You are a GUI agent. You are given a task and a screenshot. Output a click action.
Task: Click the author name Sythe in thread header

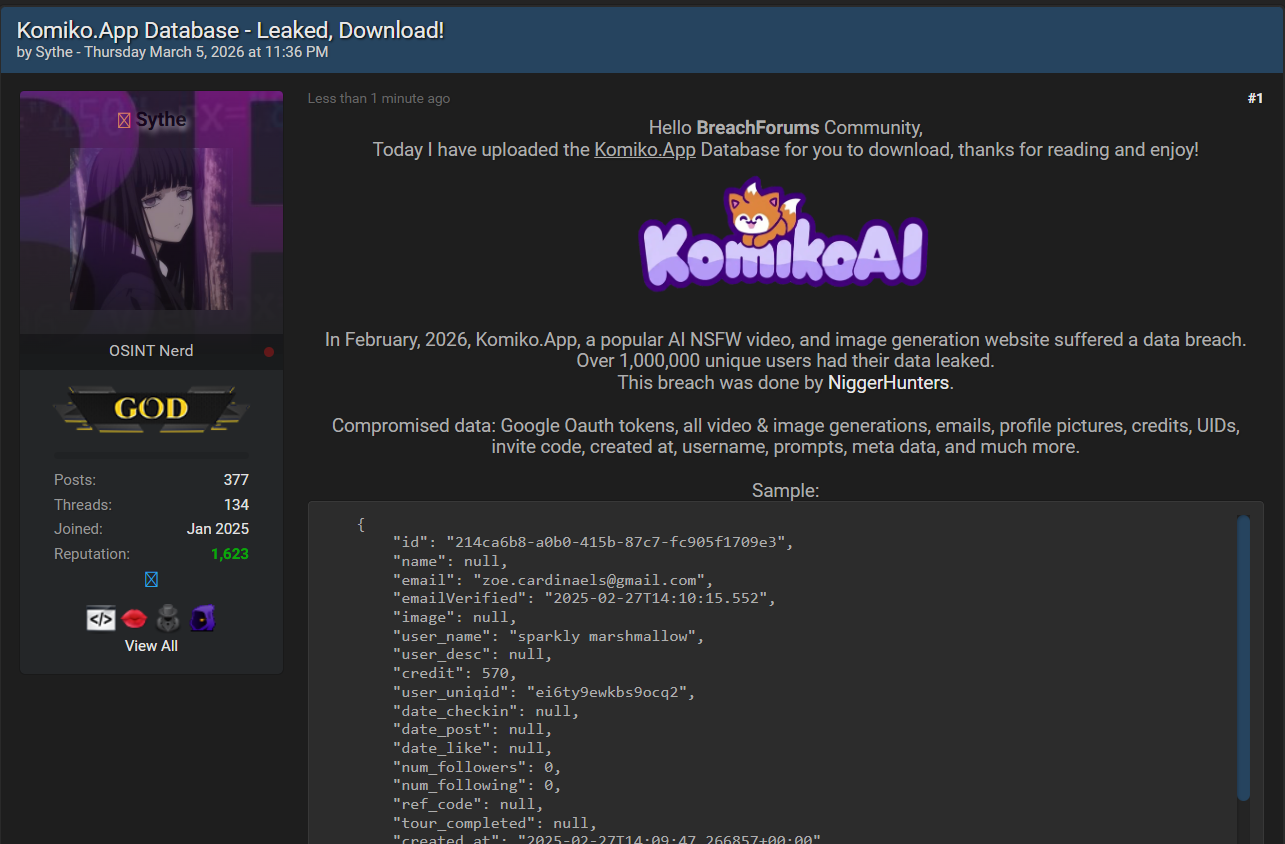coord(54,52)
